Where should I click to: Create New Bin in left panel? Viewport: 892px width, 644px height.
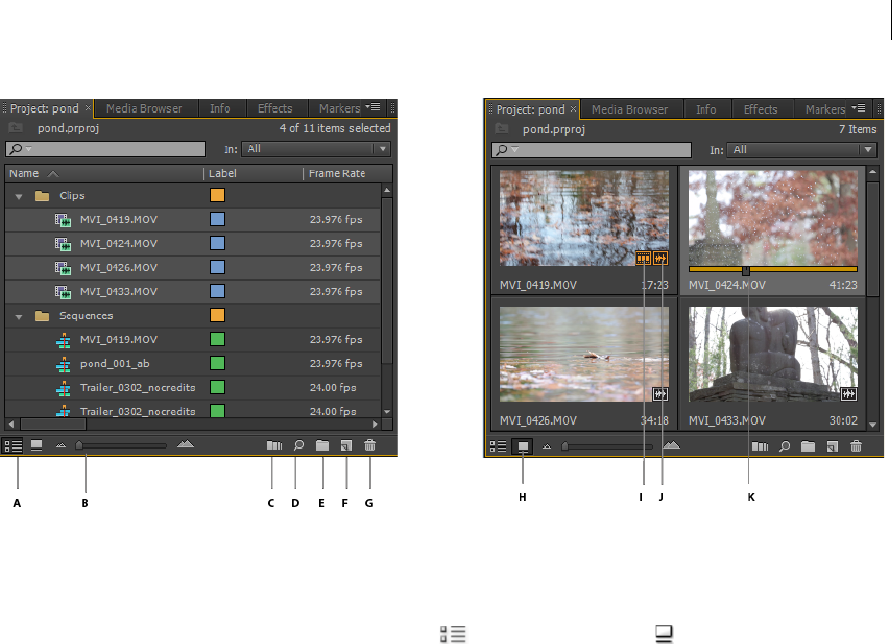point(323,445)
